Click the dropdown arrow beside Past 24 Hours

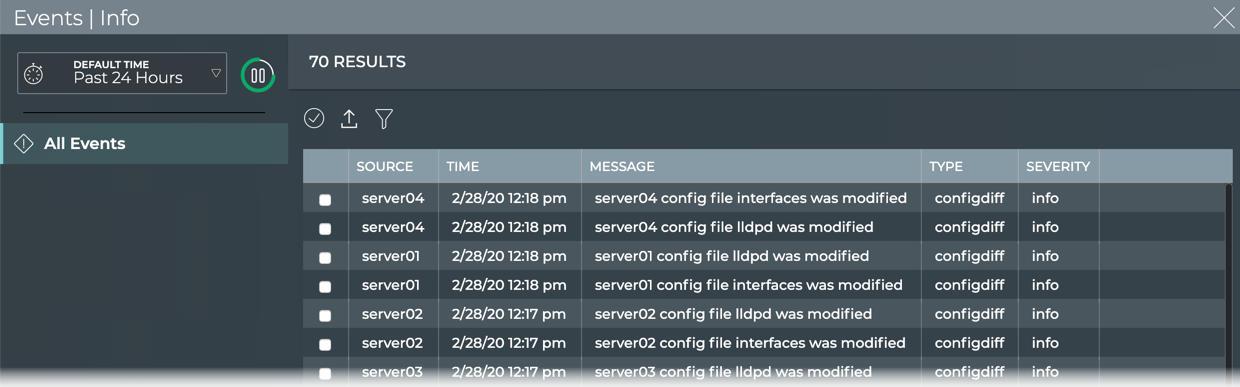[x=215, y=73]
